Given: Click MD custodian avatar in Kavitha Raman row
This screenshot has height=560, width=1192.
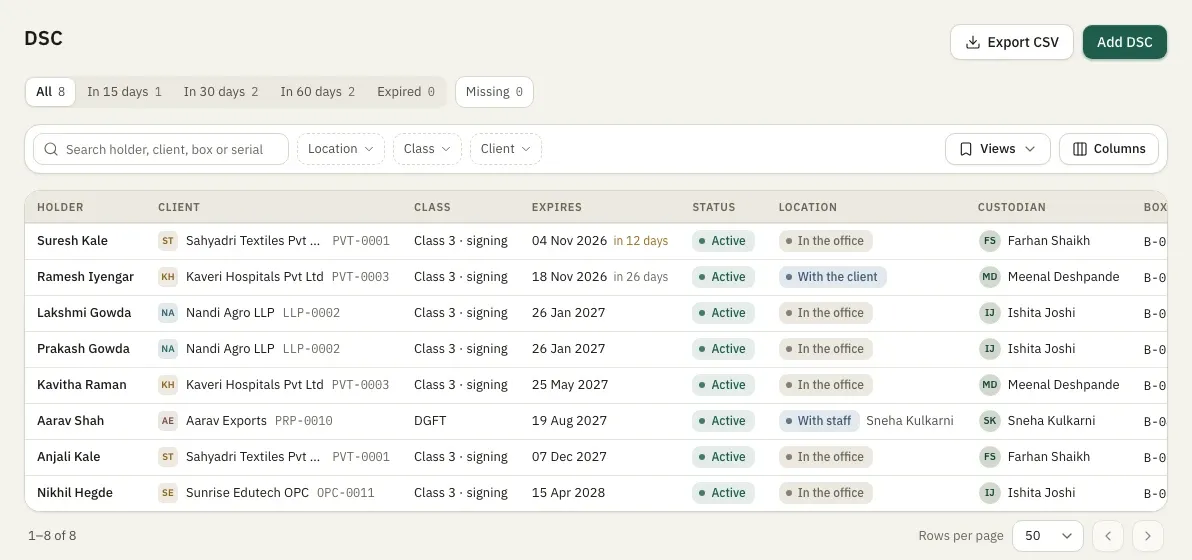Looking at the screenshot, I should [x=990, y=384].
